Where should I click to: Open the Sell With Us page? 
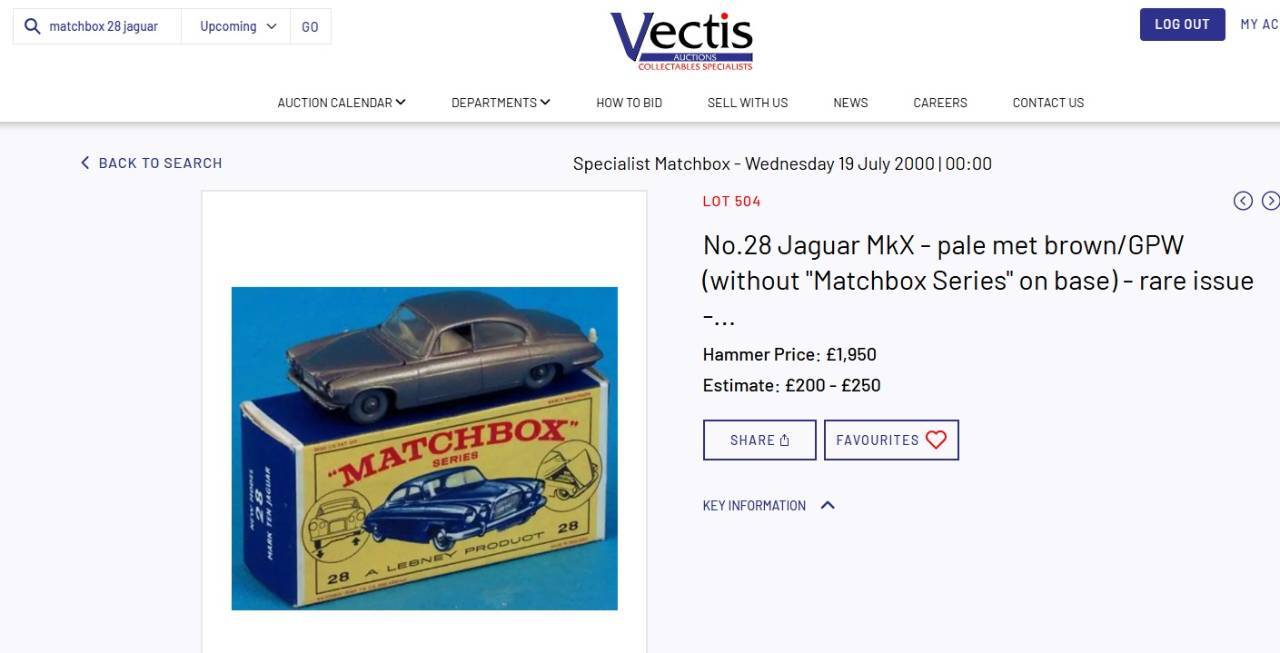[x=747, y=102]
